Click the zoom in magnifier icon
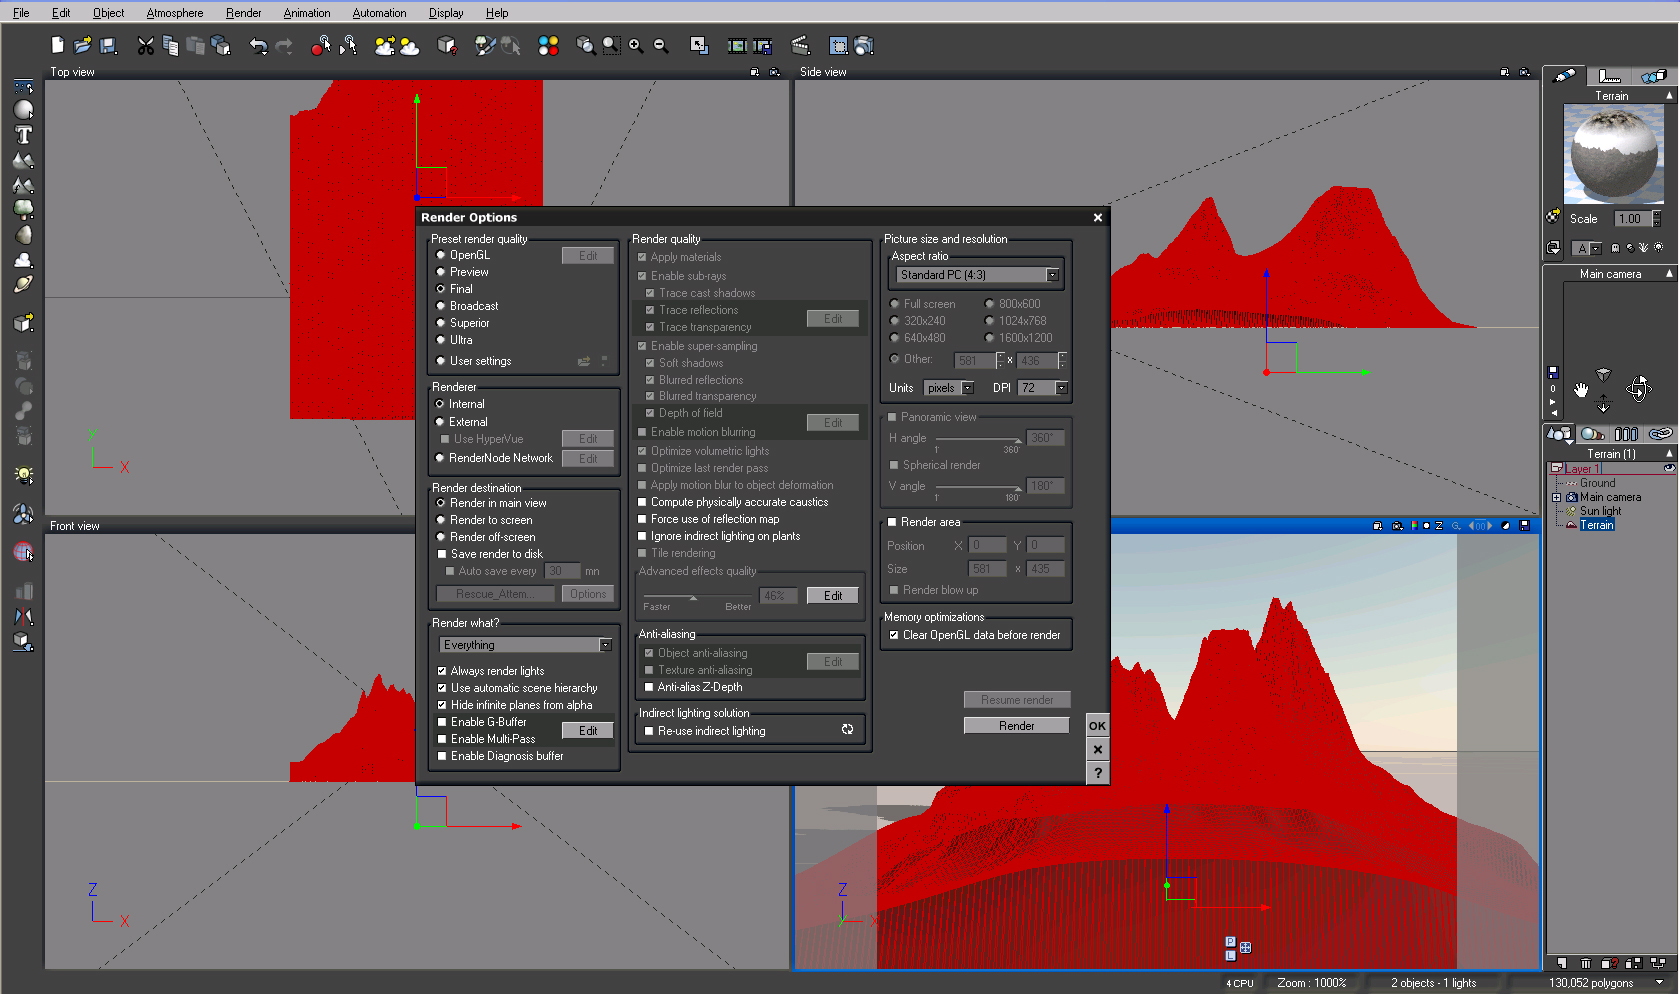The image size is (1680, 994). click(x=636, y=45)
